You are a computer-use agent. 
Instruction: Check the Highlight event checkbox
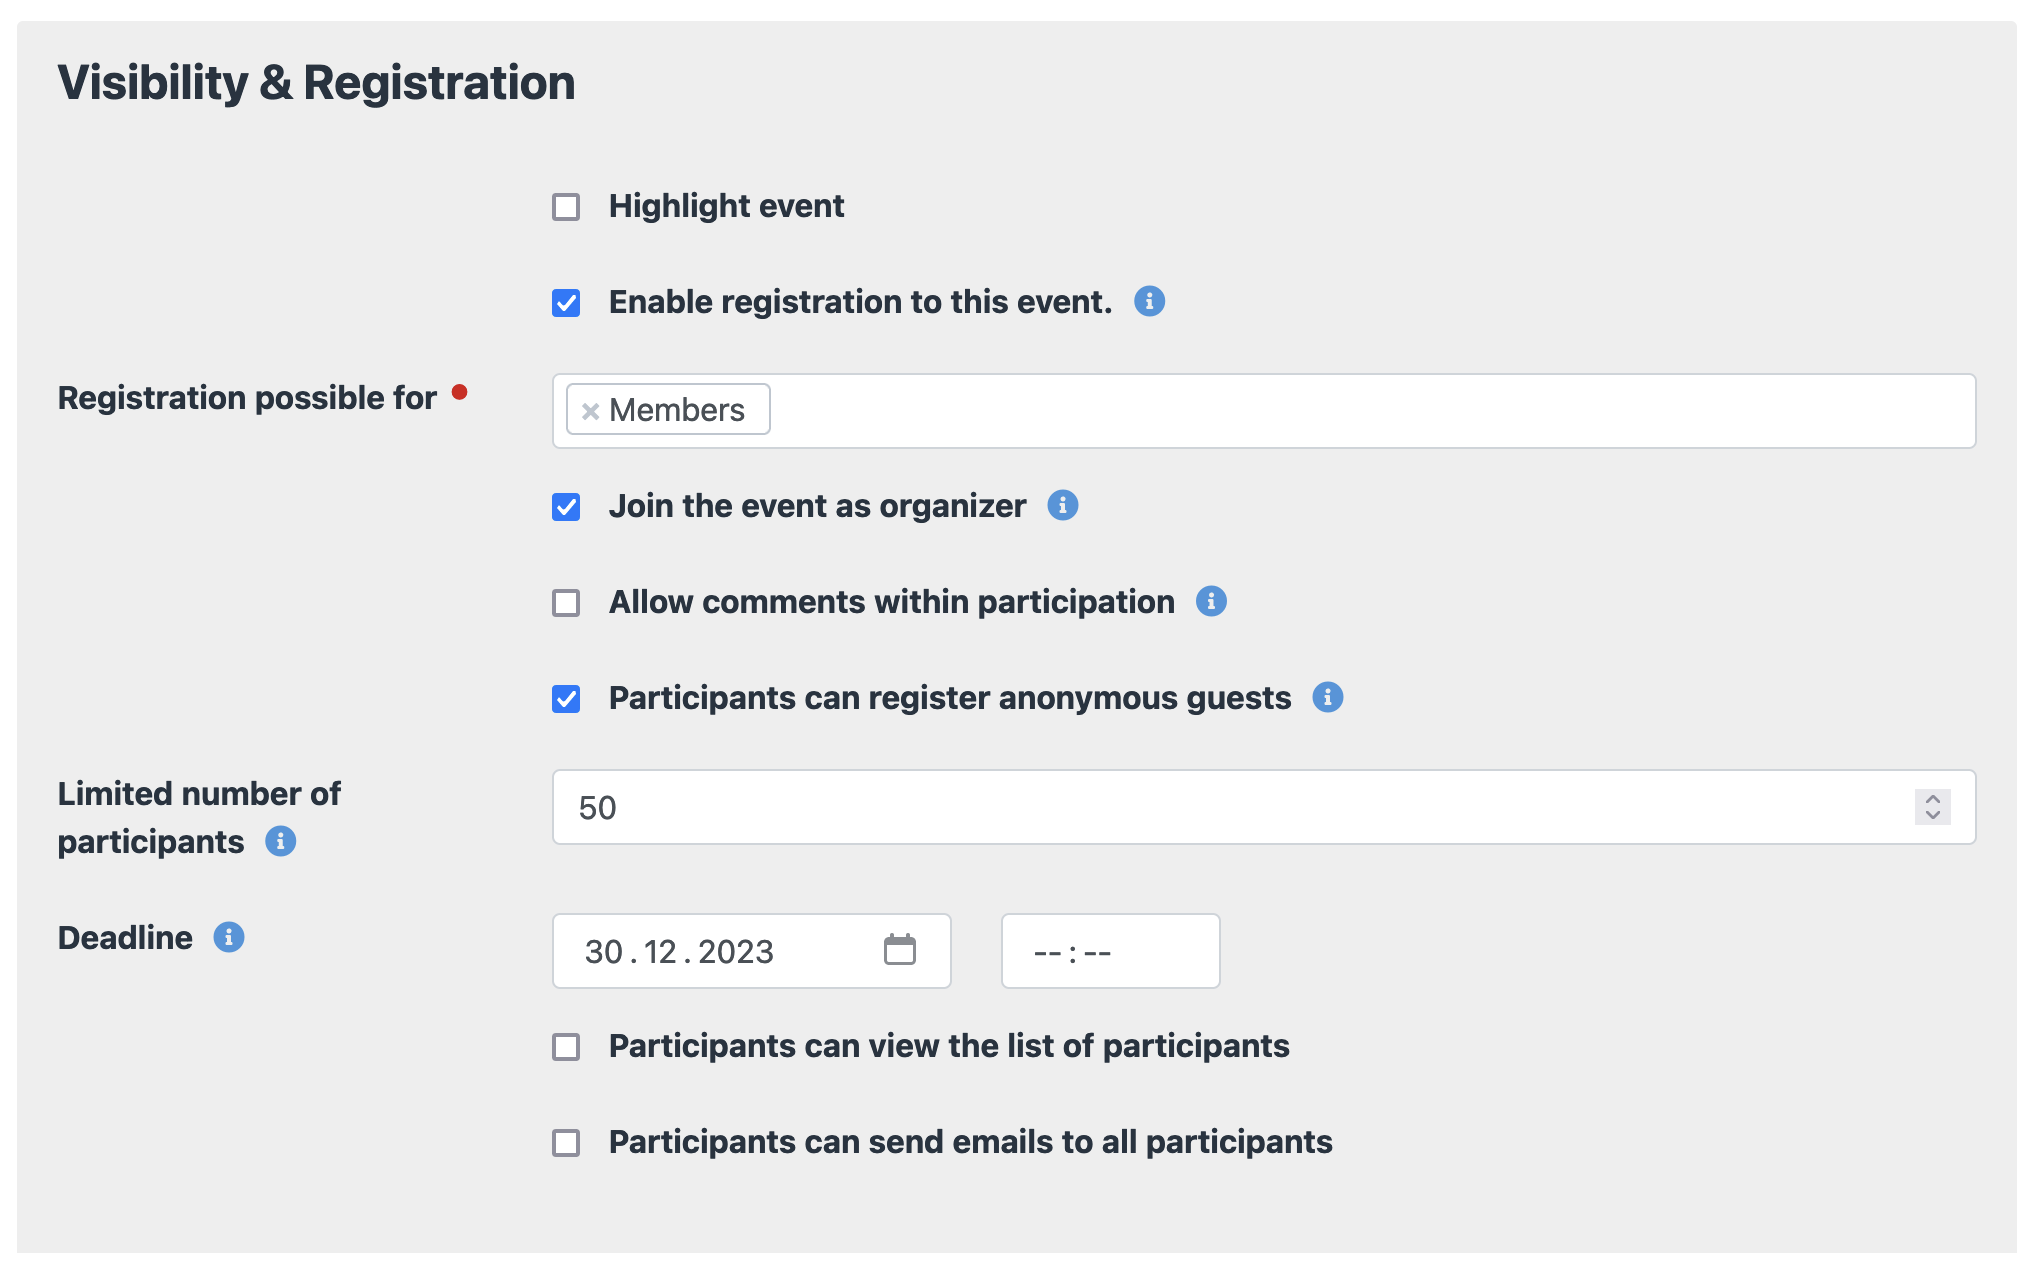click(566, 207)
